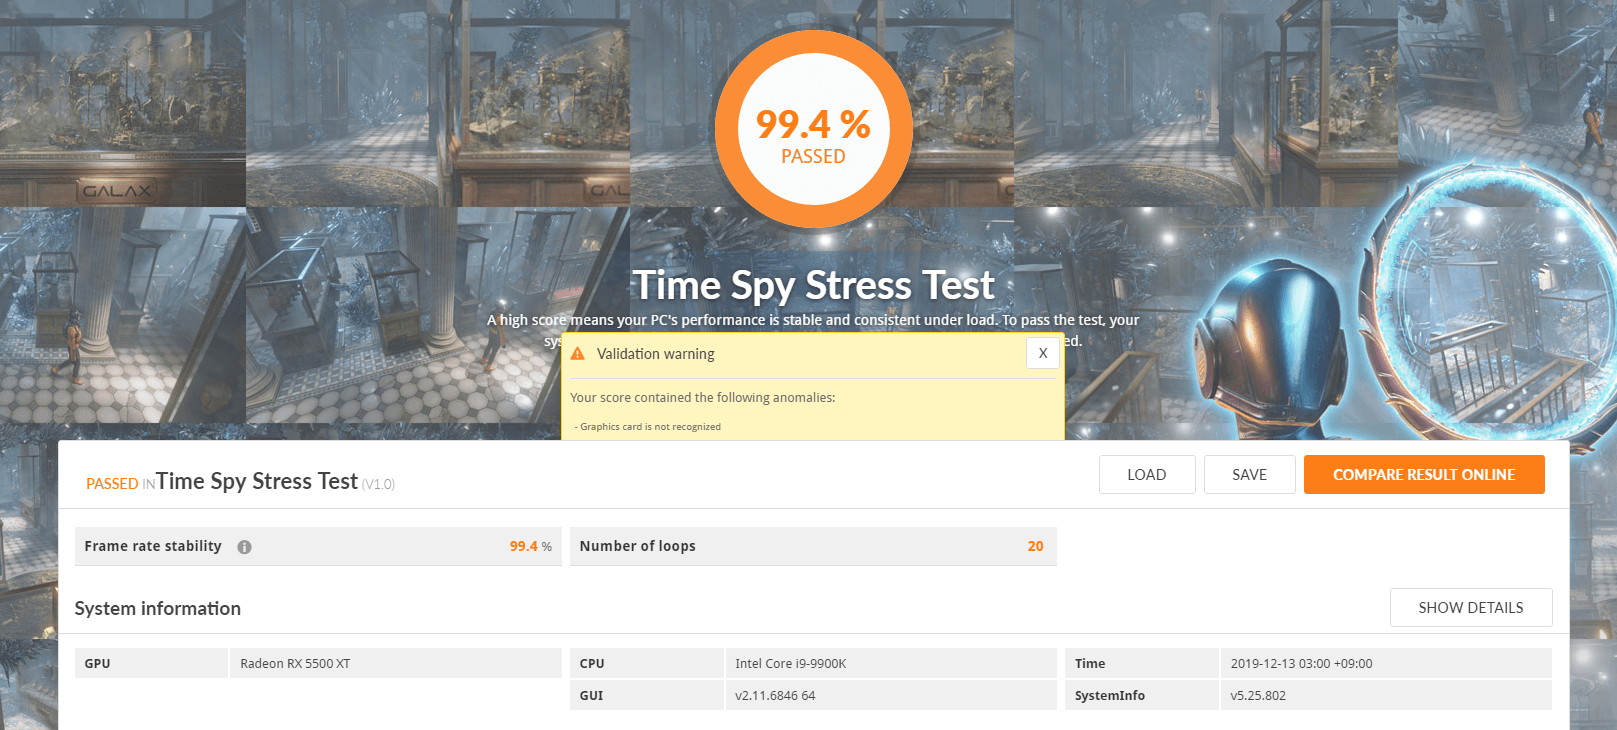Viewport: 1617px width, 730px height.
Task: Click the Frame rate stability 99.4 % value
Action: click(530, 546)
